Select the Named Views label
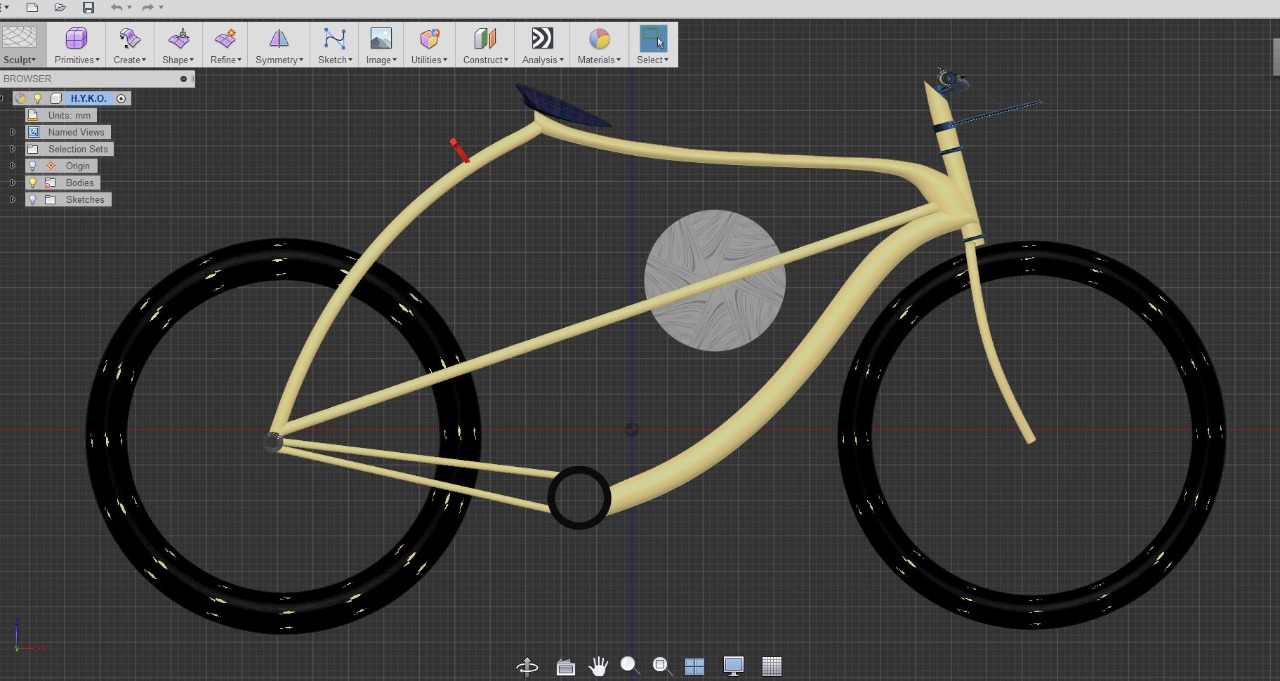Viewport: 1280px width, 681px height. point(76,132)
